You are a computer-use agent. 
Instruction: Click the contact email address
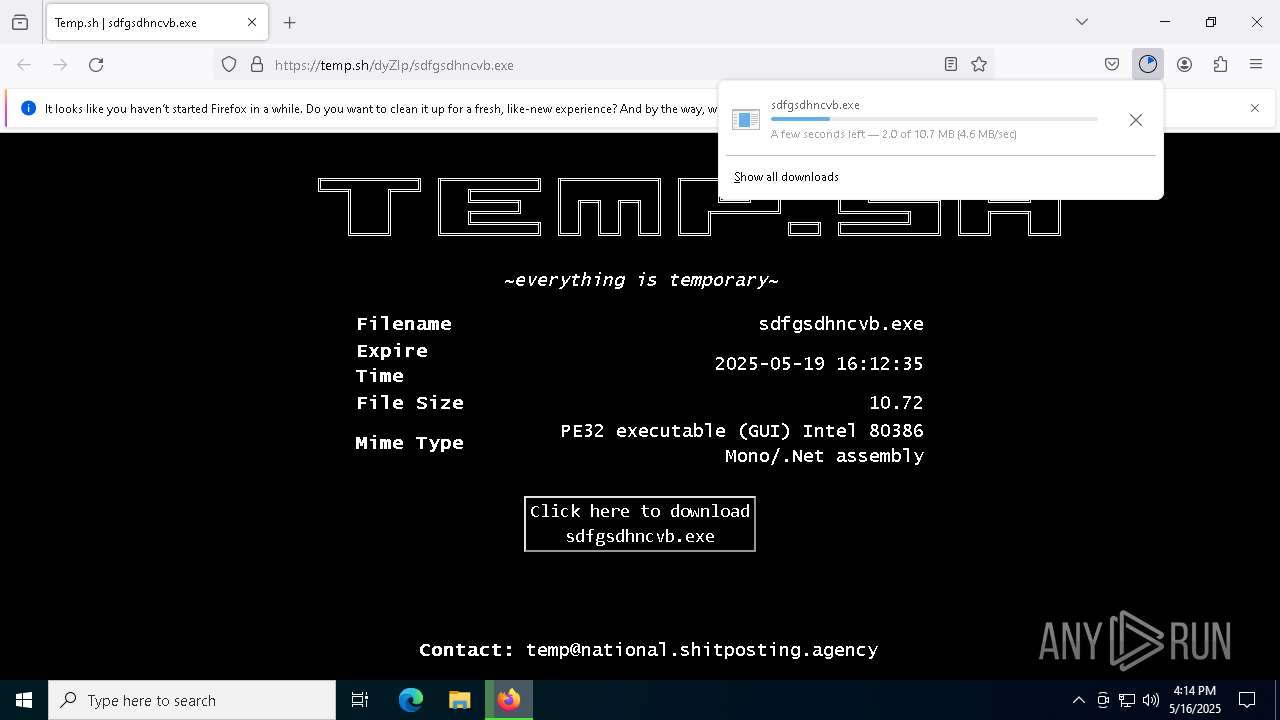(702, 650)
